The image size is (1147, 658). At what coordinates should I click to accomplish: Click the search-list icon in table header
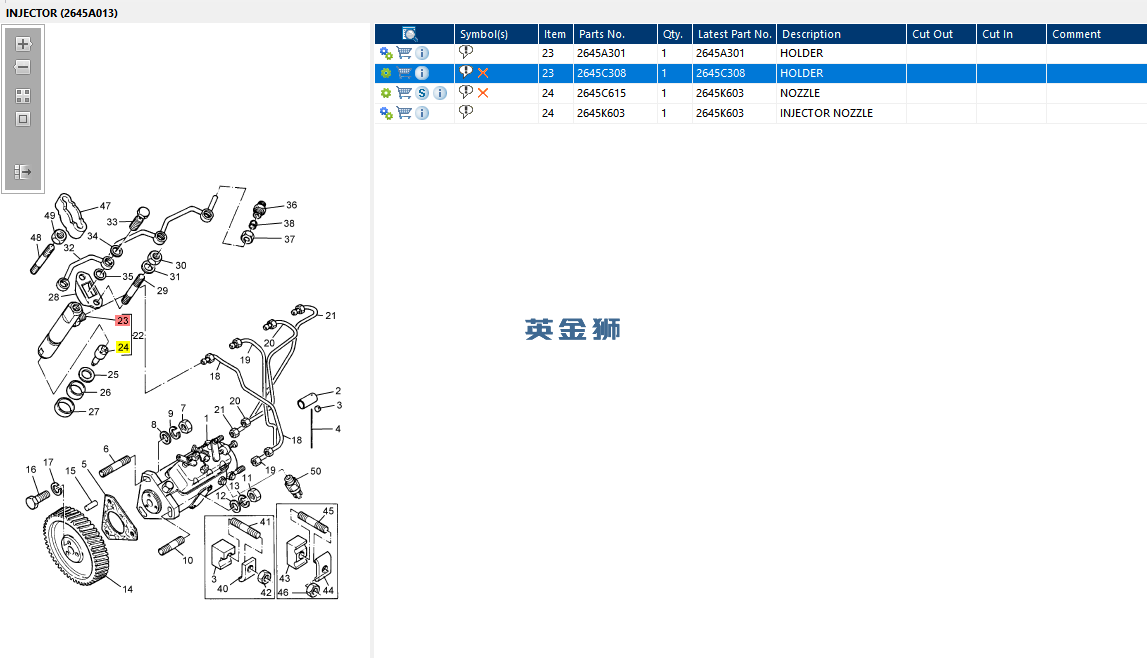(410, 34)
